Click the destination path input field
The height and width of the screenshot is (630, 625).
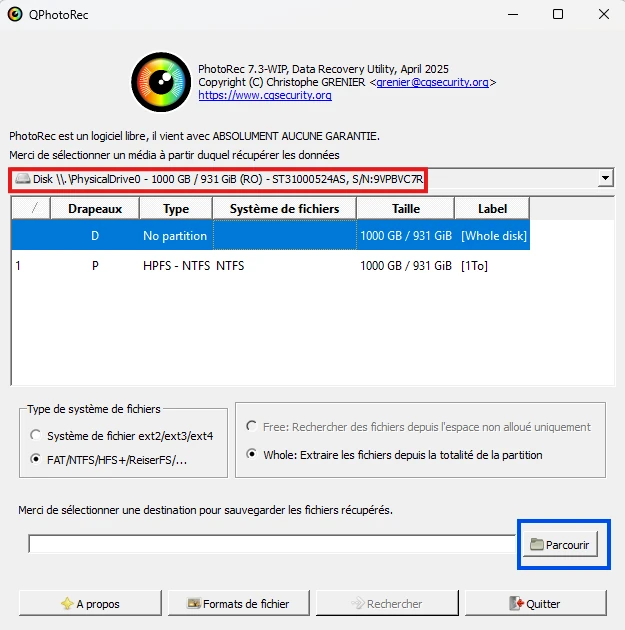(x=272, y=544)
